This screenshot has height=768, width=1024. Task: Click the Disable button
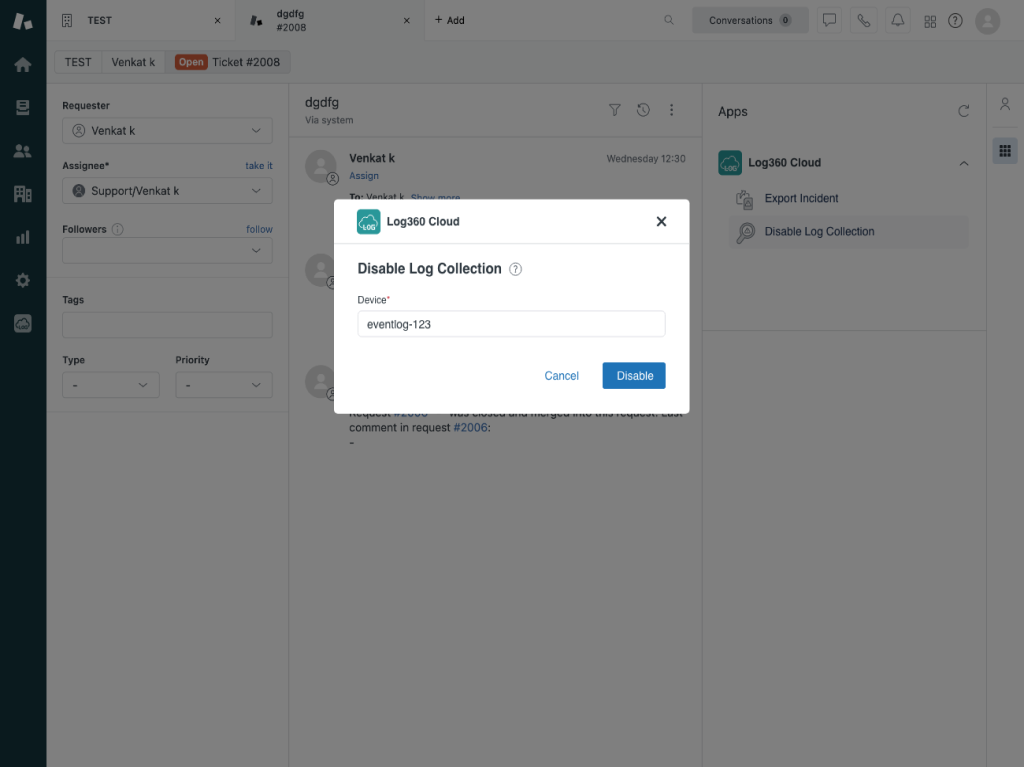pos(634,376)
